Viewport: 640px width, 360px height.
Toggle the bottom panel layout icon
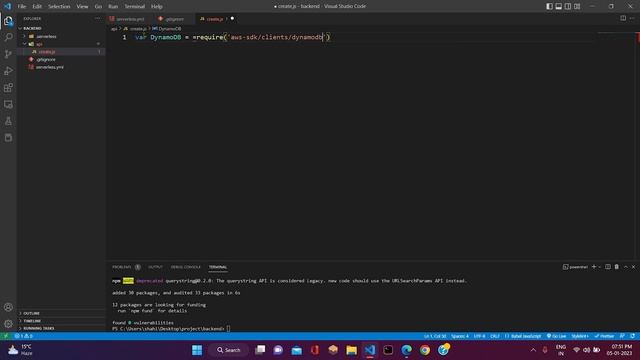pyautogui.click(x=558, y=6)
